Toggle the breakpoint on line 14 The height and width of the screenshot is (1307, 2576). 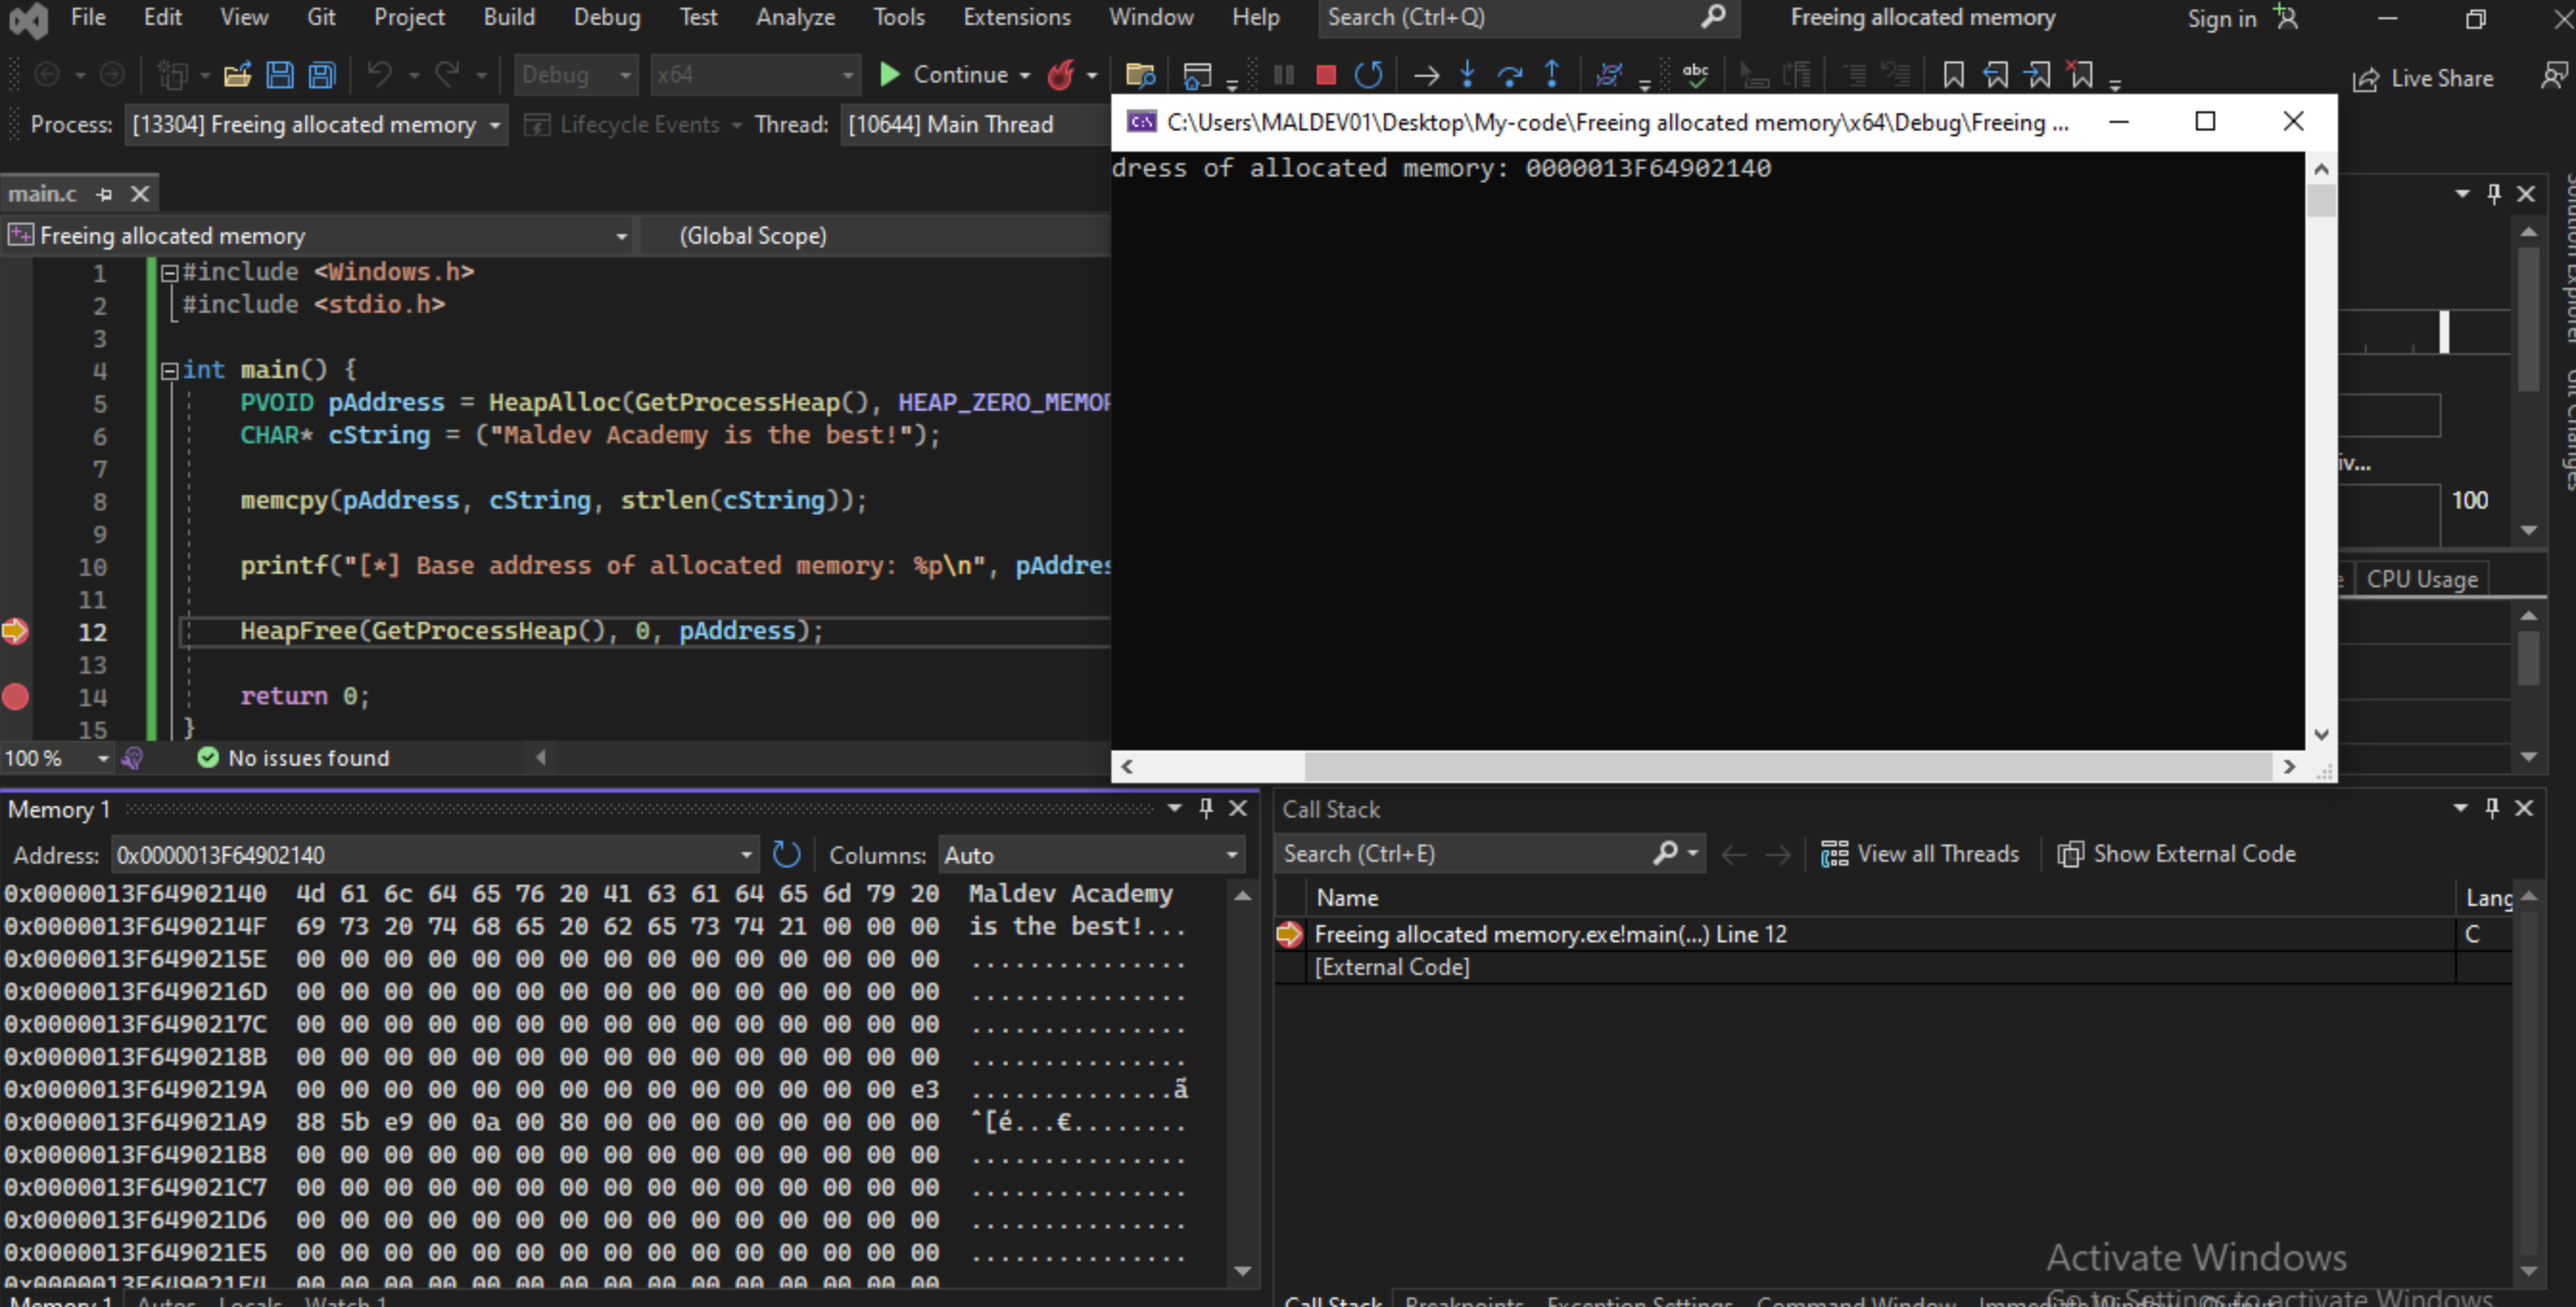16,697
